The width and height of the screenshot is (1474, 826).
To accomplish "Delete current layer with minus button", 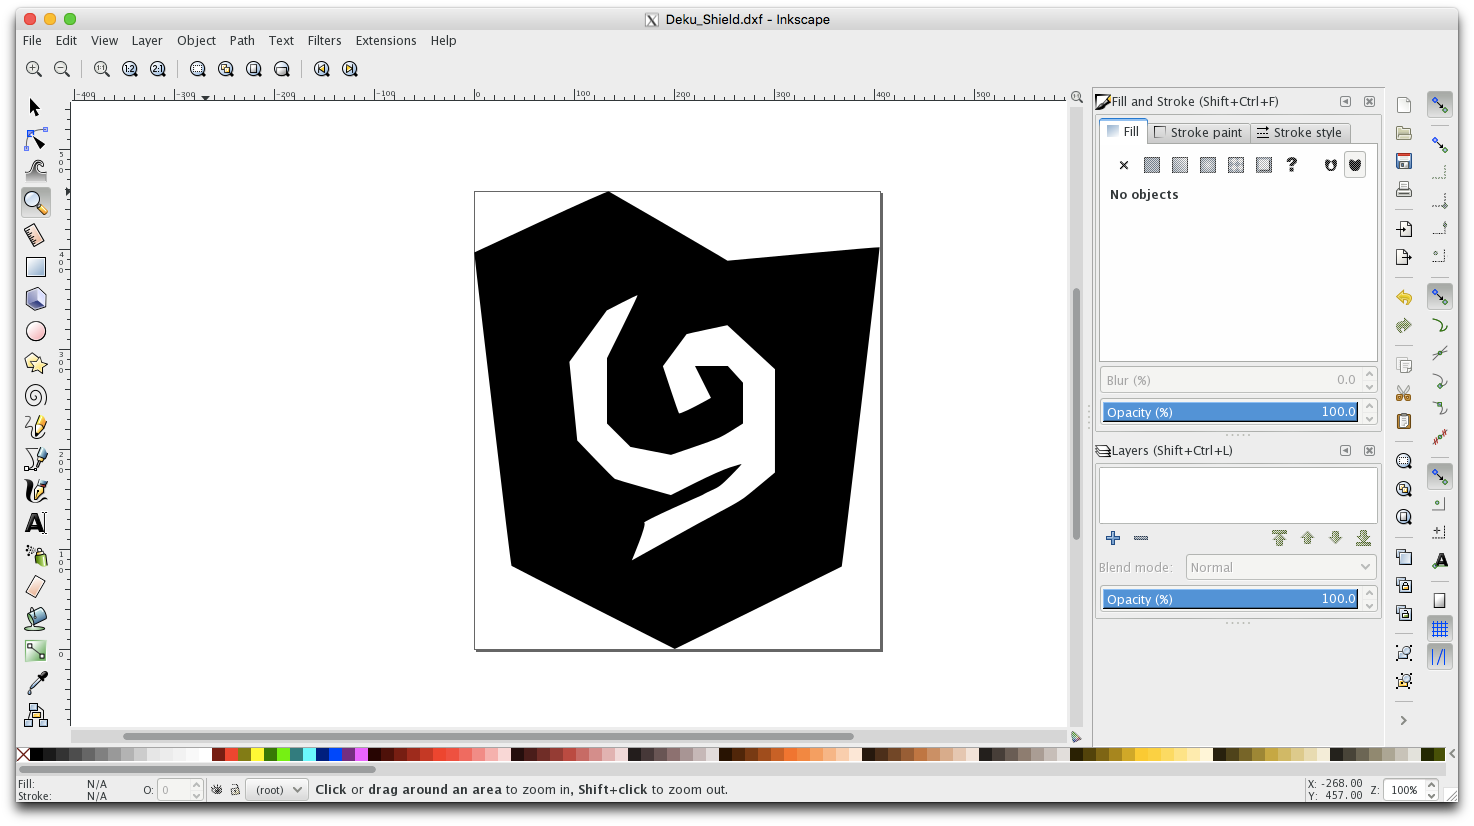I will 1141,538.
